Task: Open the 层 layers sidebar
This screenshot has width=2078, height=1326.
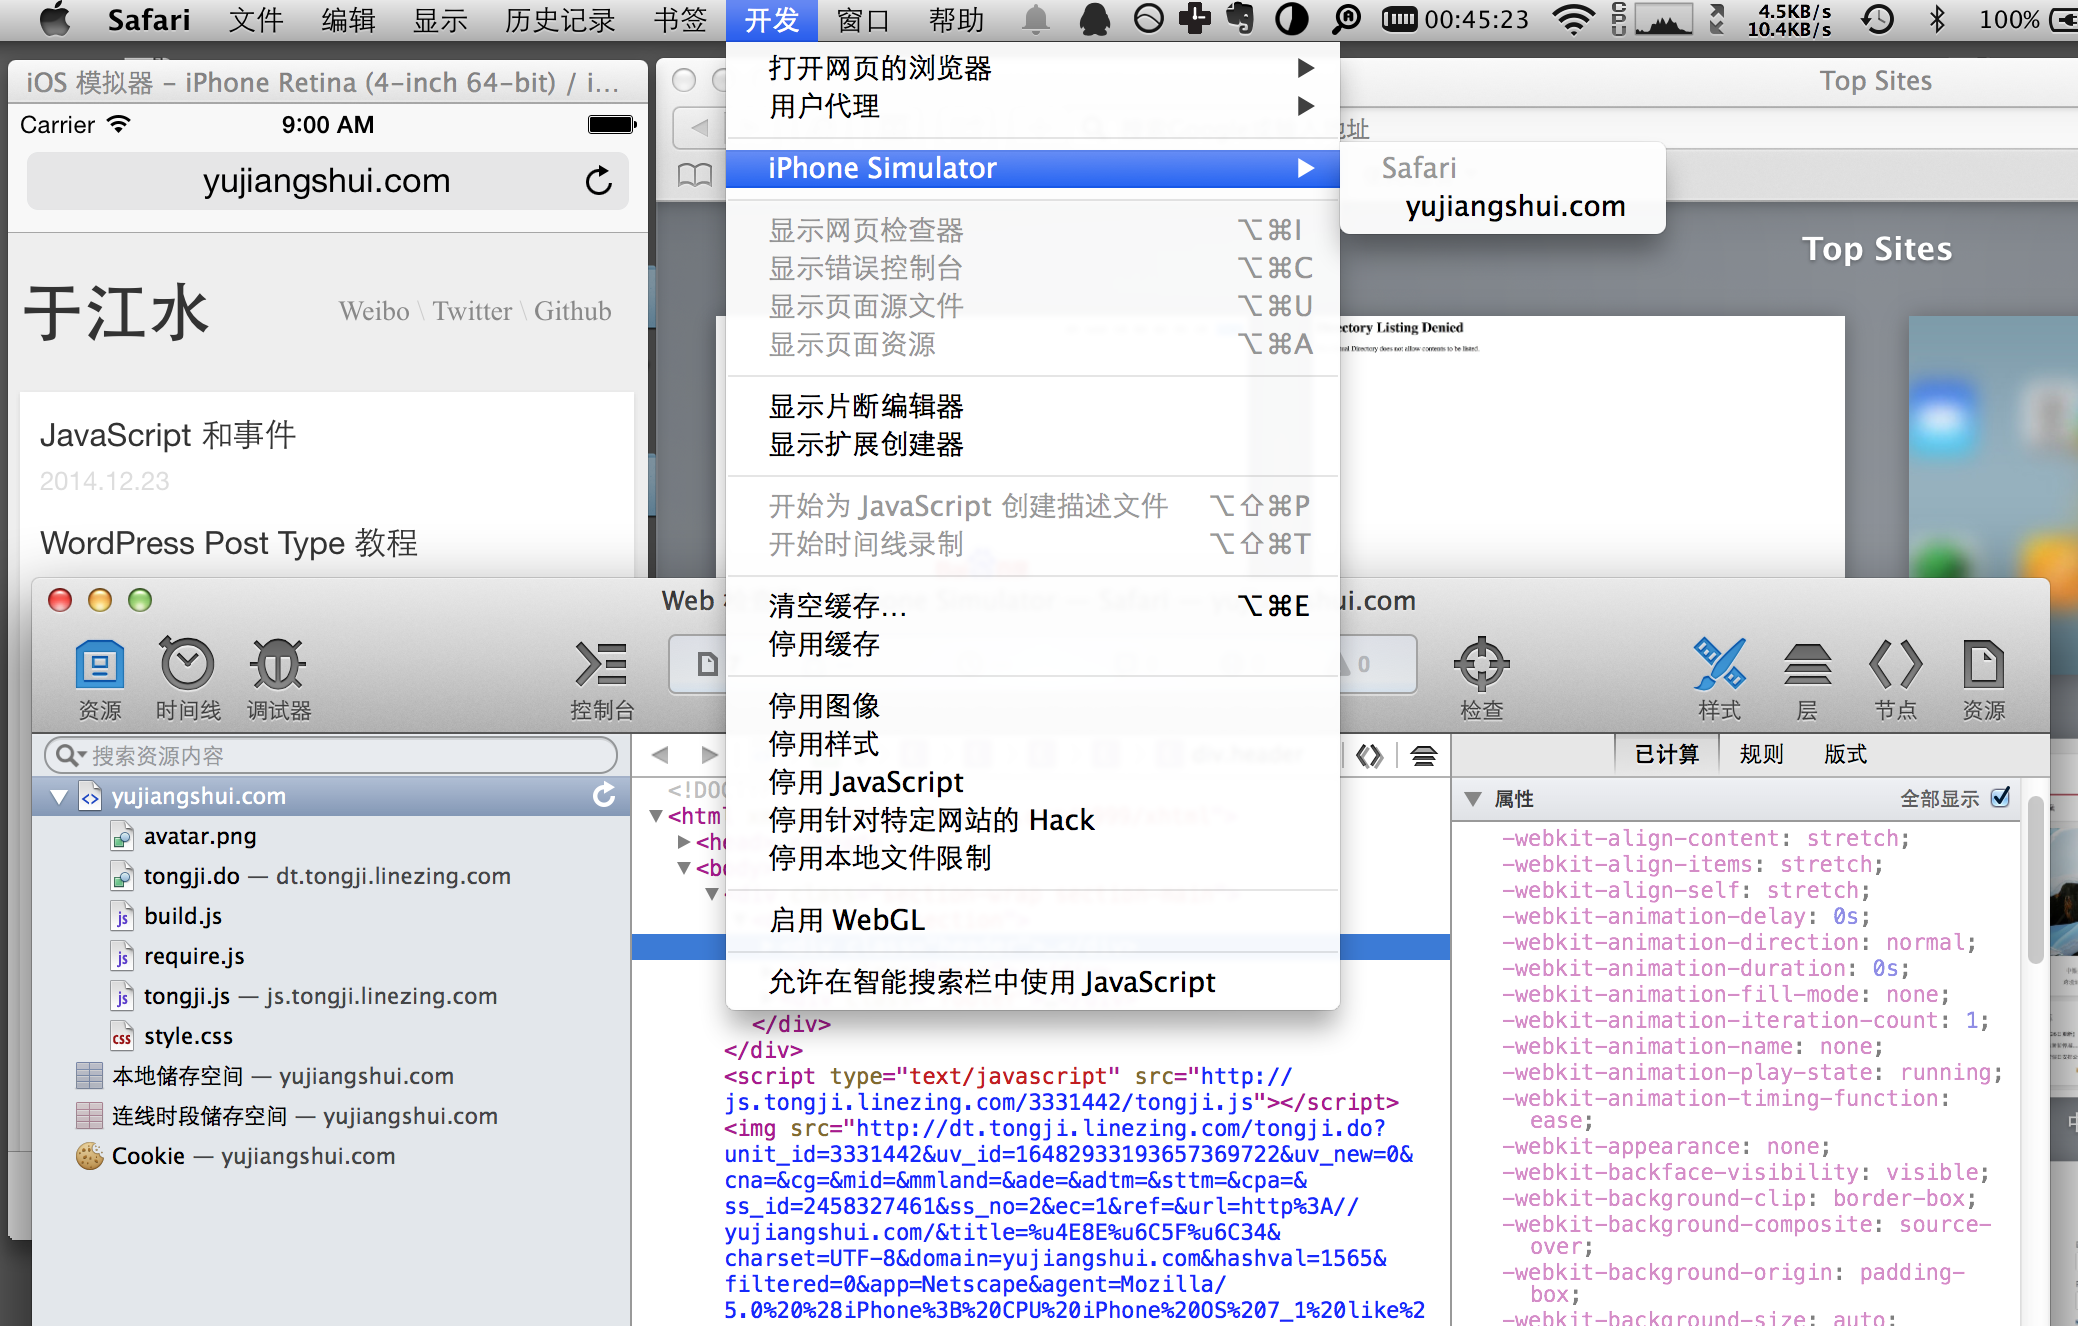Action: (x=1807, y=680)
